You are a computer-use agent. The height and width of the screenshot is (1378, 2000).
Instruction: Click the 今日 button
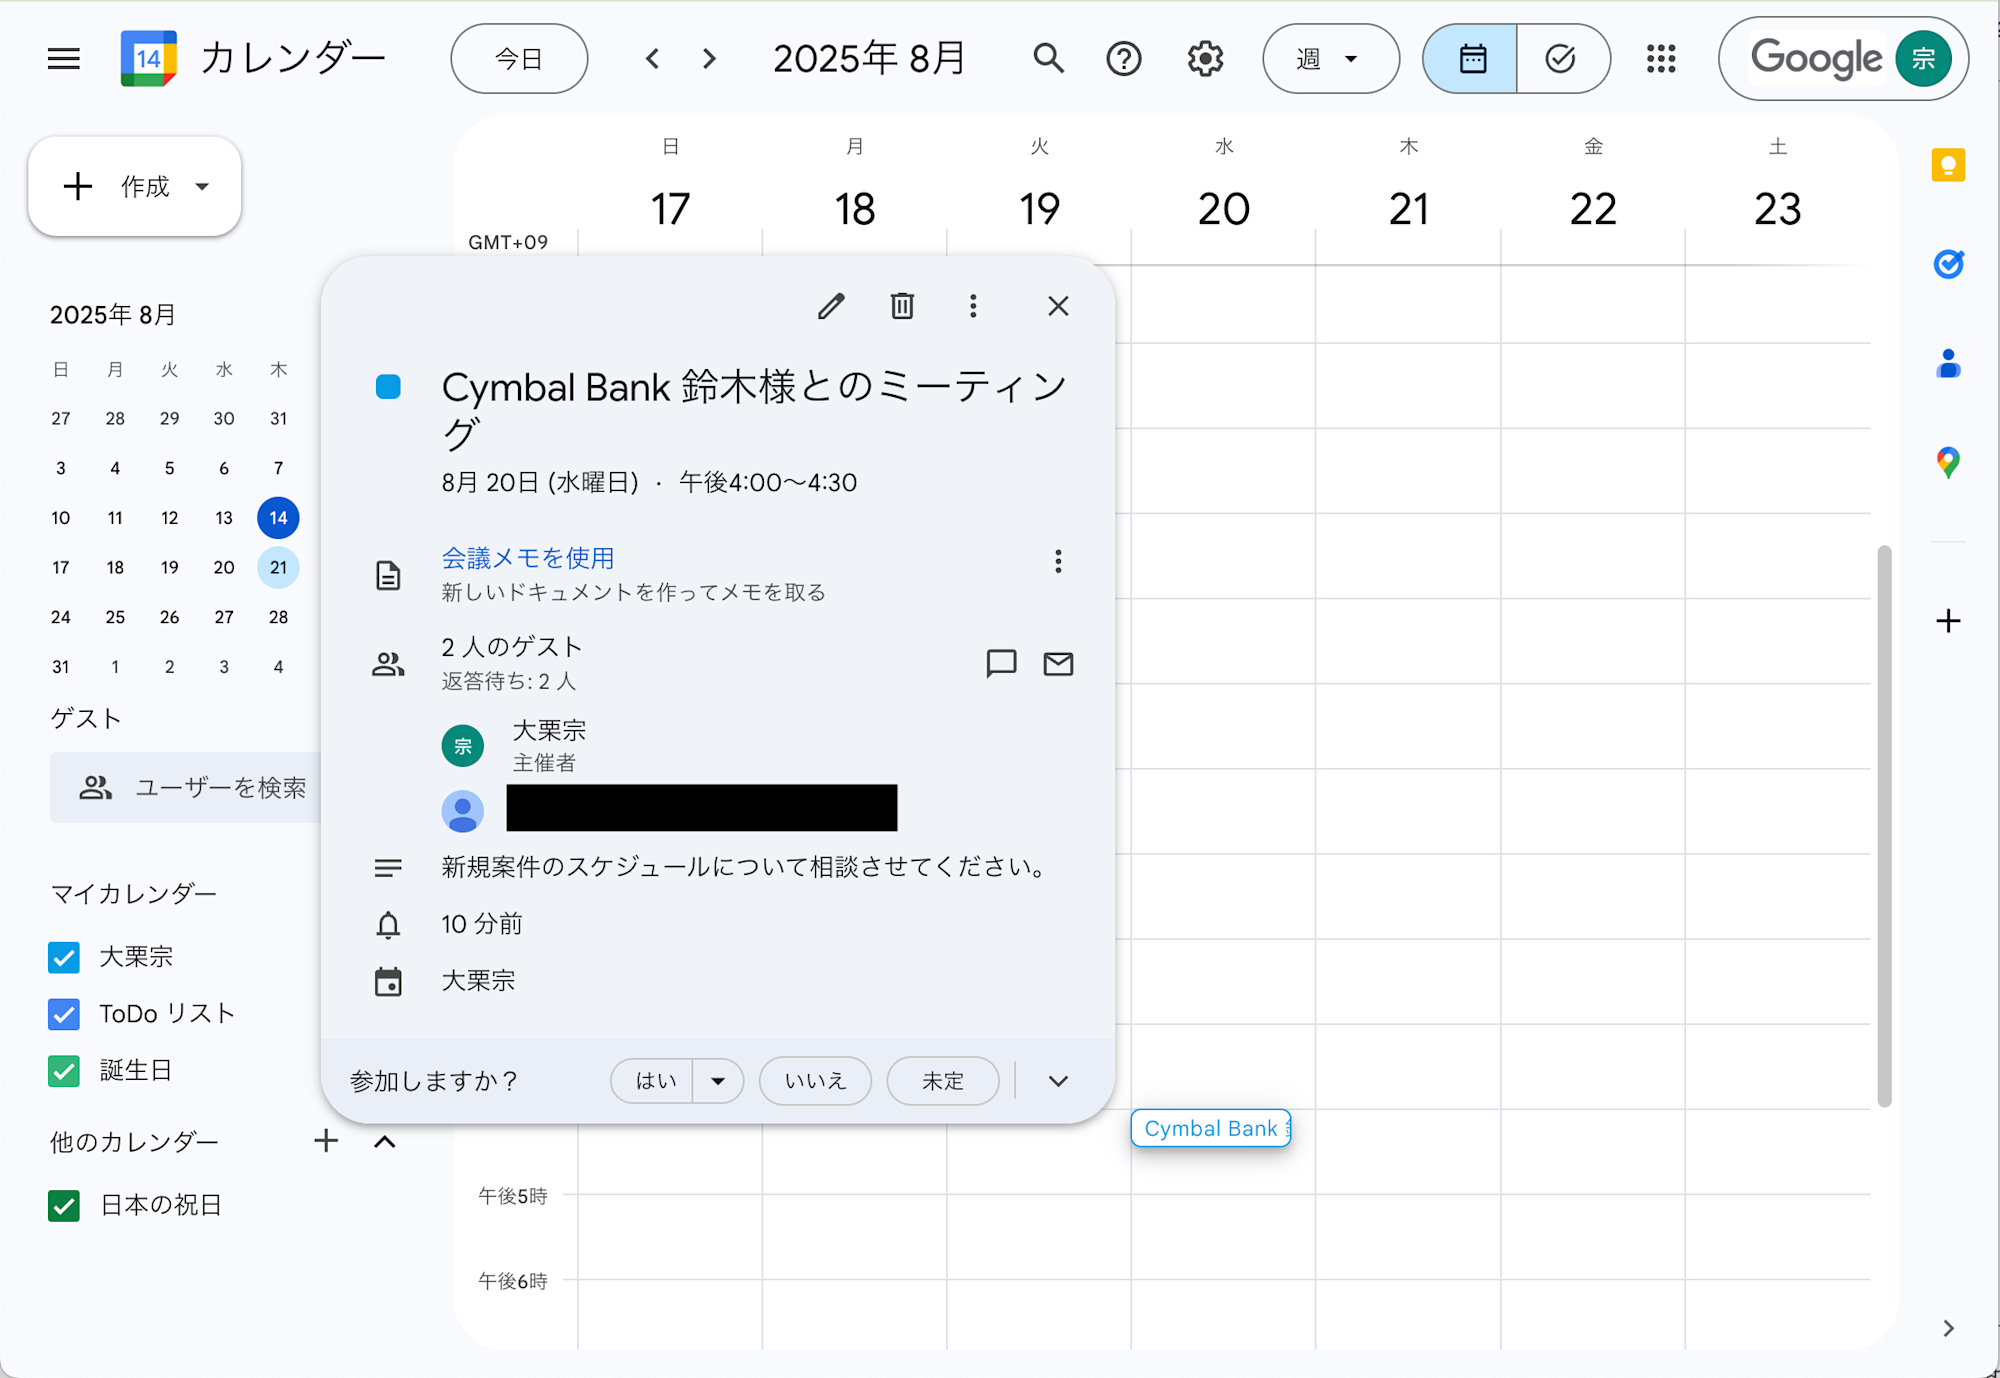pos(519,59)
